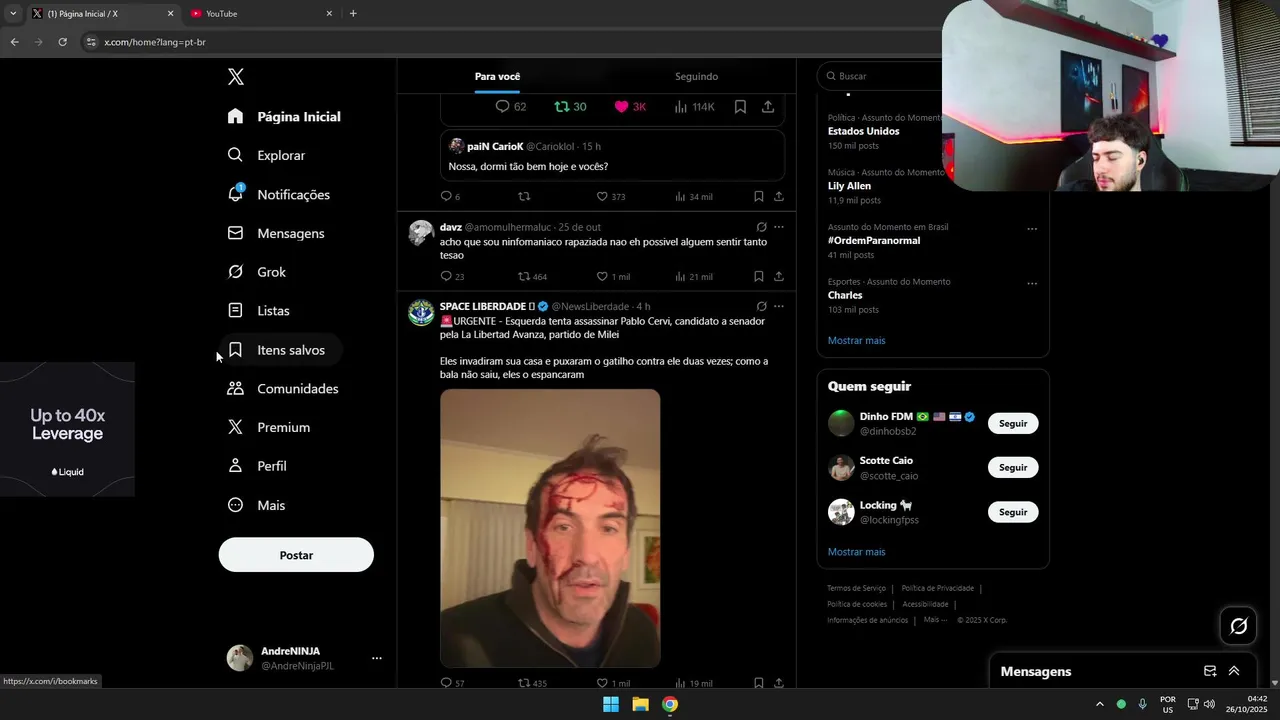Screen dimensions: 1280x720
Task: Open Listas in the sidebar
Action: pos(259,311)
